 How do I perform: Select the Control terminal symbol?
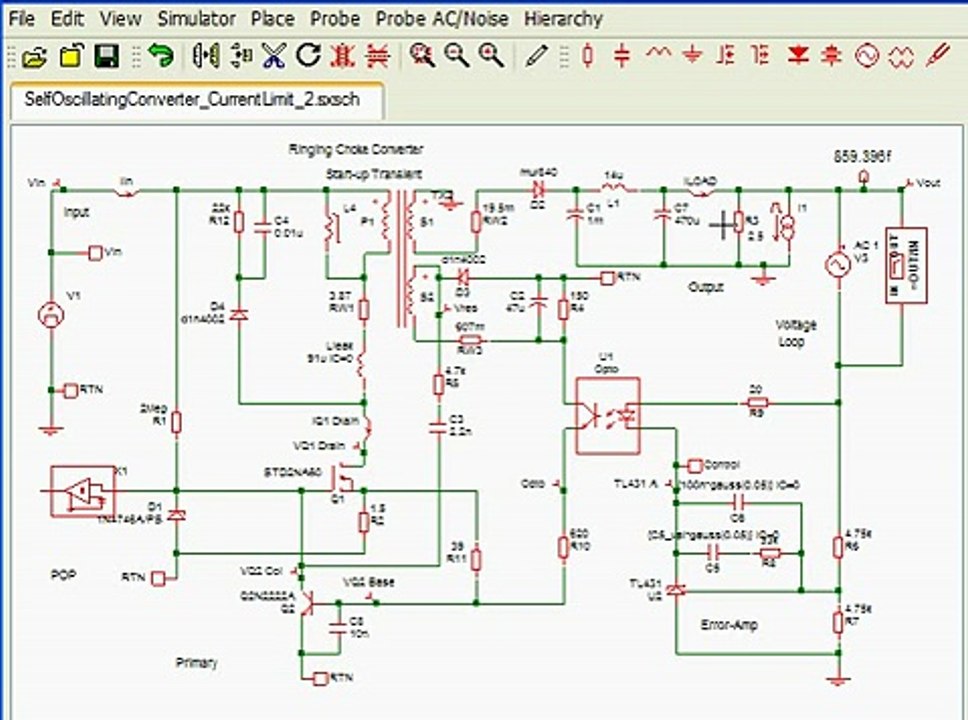(695, 465)
